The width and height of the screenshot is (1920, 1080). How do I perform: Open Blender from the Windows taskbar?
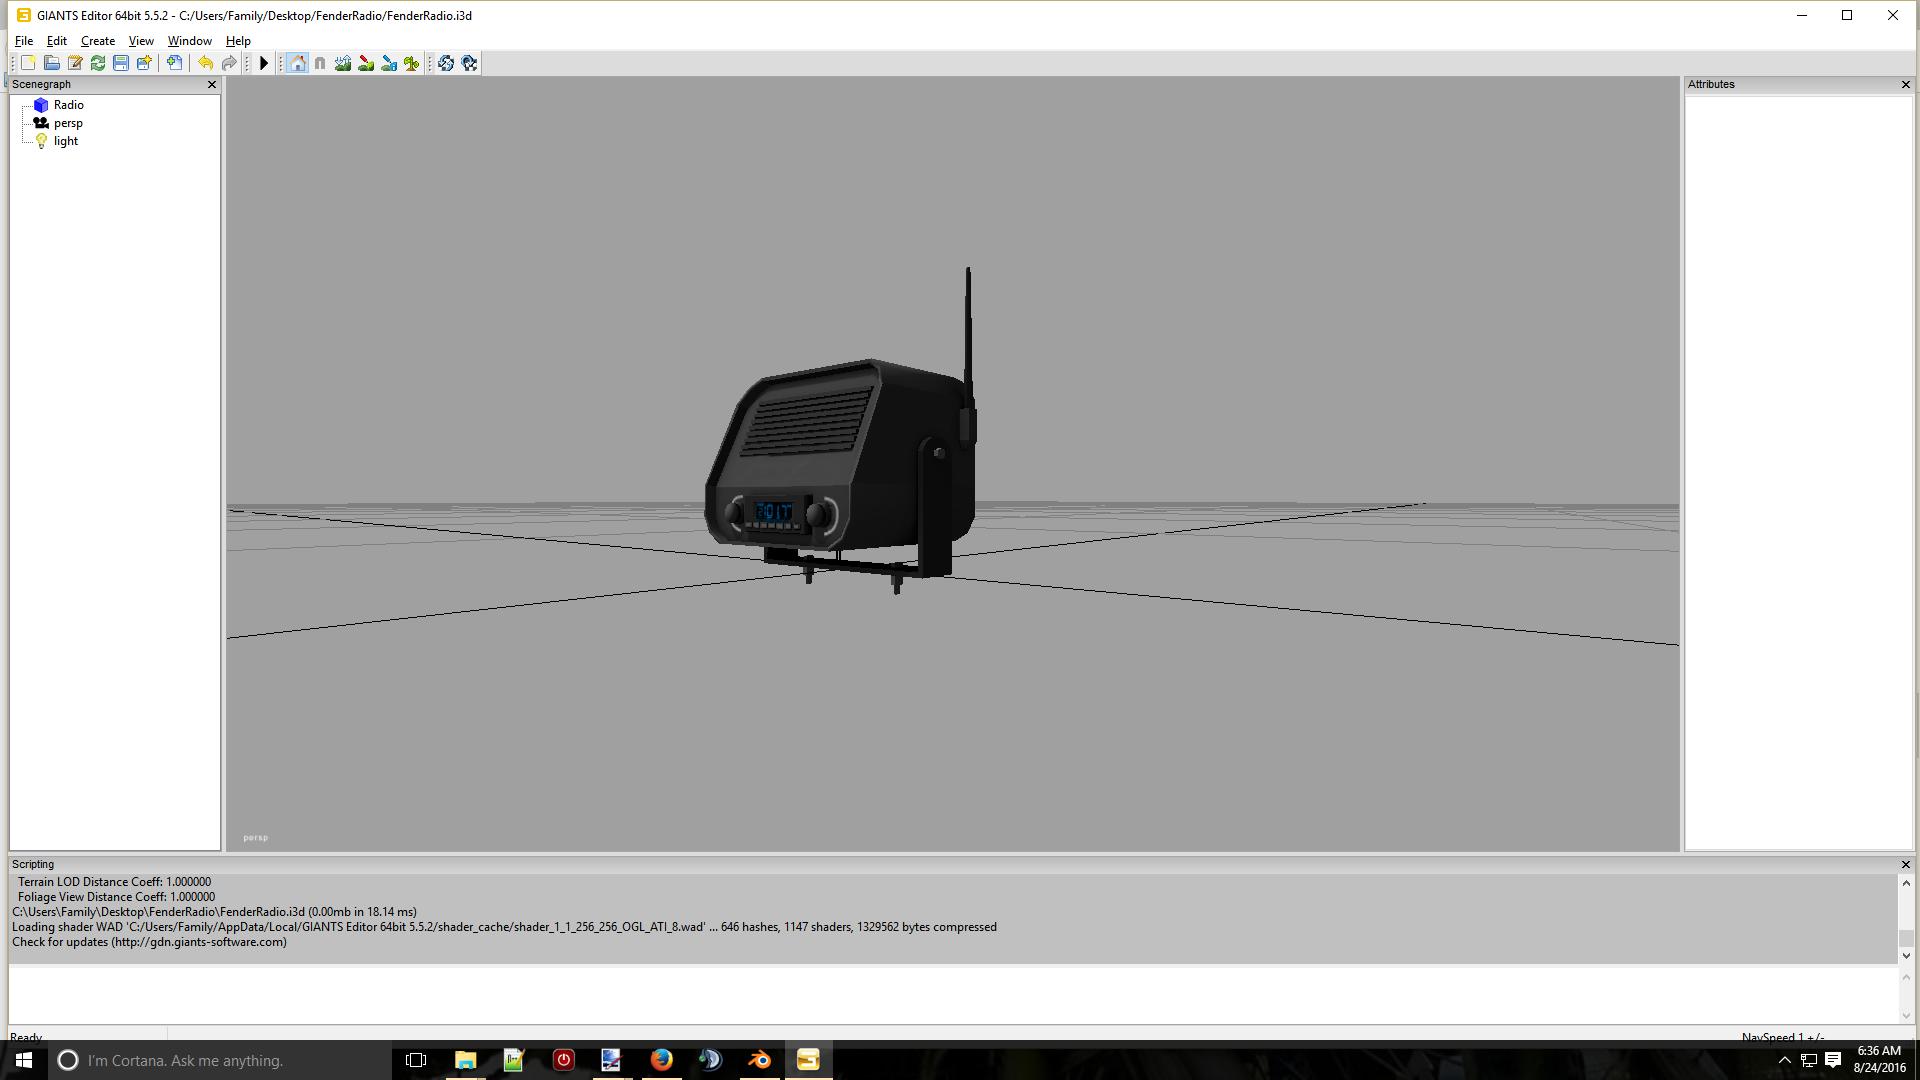(759, 1060)
